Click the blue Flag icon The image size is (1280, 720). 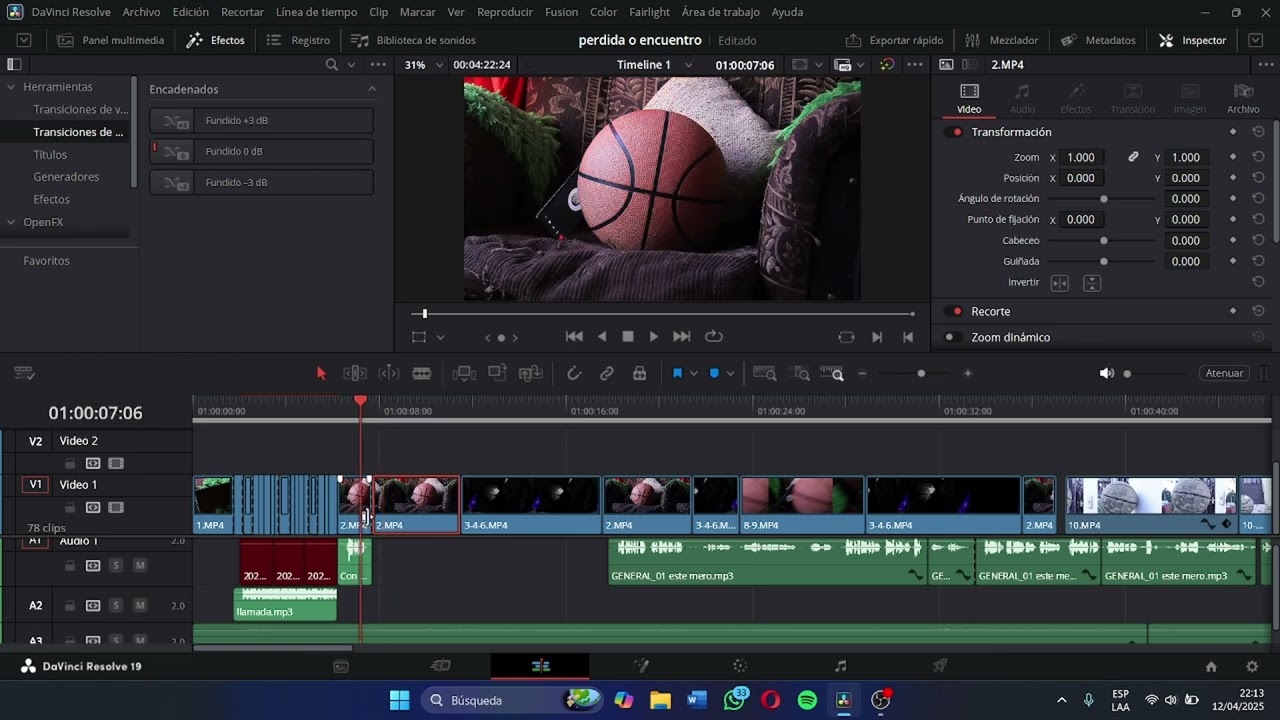tap(677, 373)
